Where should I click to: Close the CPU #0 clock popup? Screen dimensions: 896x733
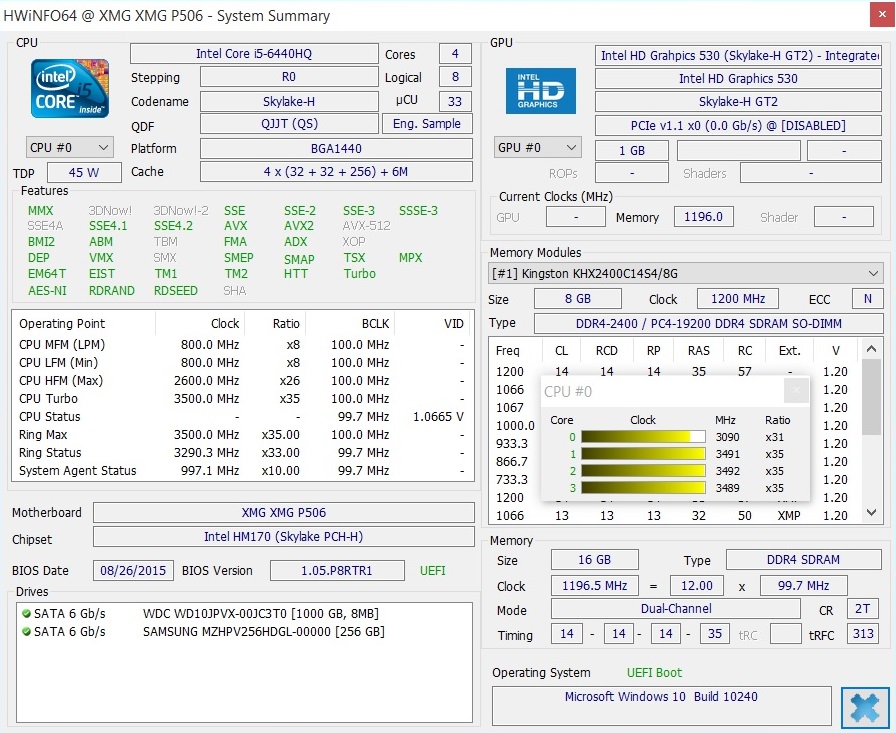[795, 391]
